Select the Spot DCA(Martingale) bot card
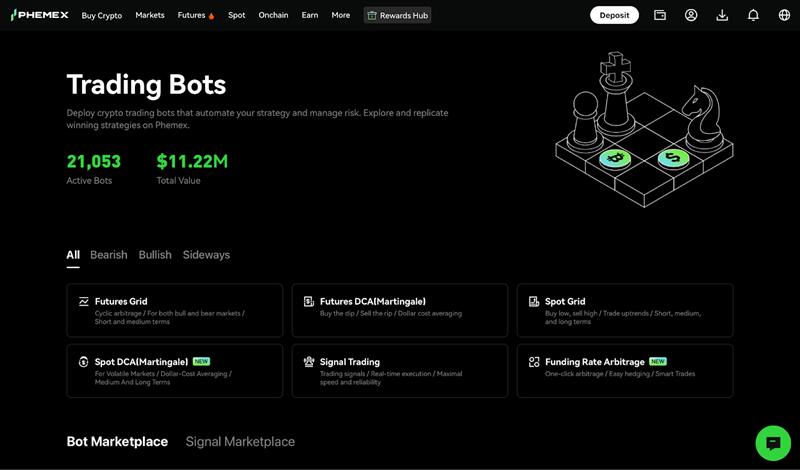This screenshot has width=800, height=470. 174,370
